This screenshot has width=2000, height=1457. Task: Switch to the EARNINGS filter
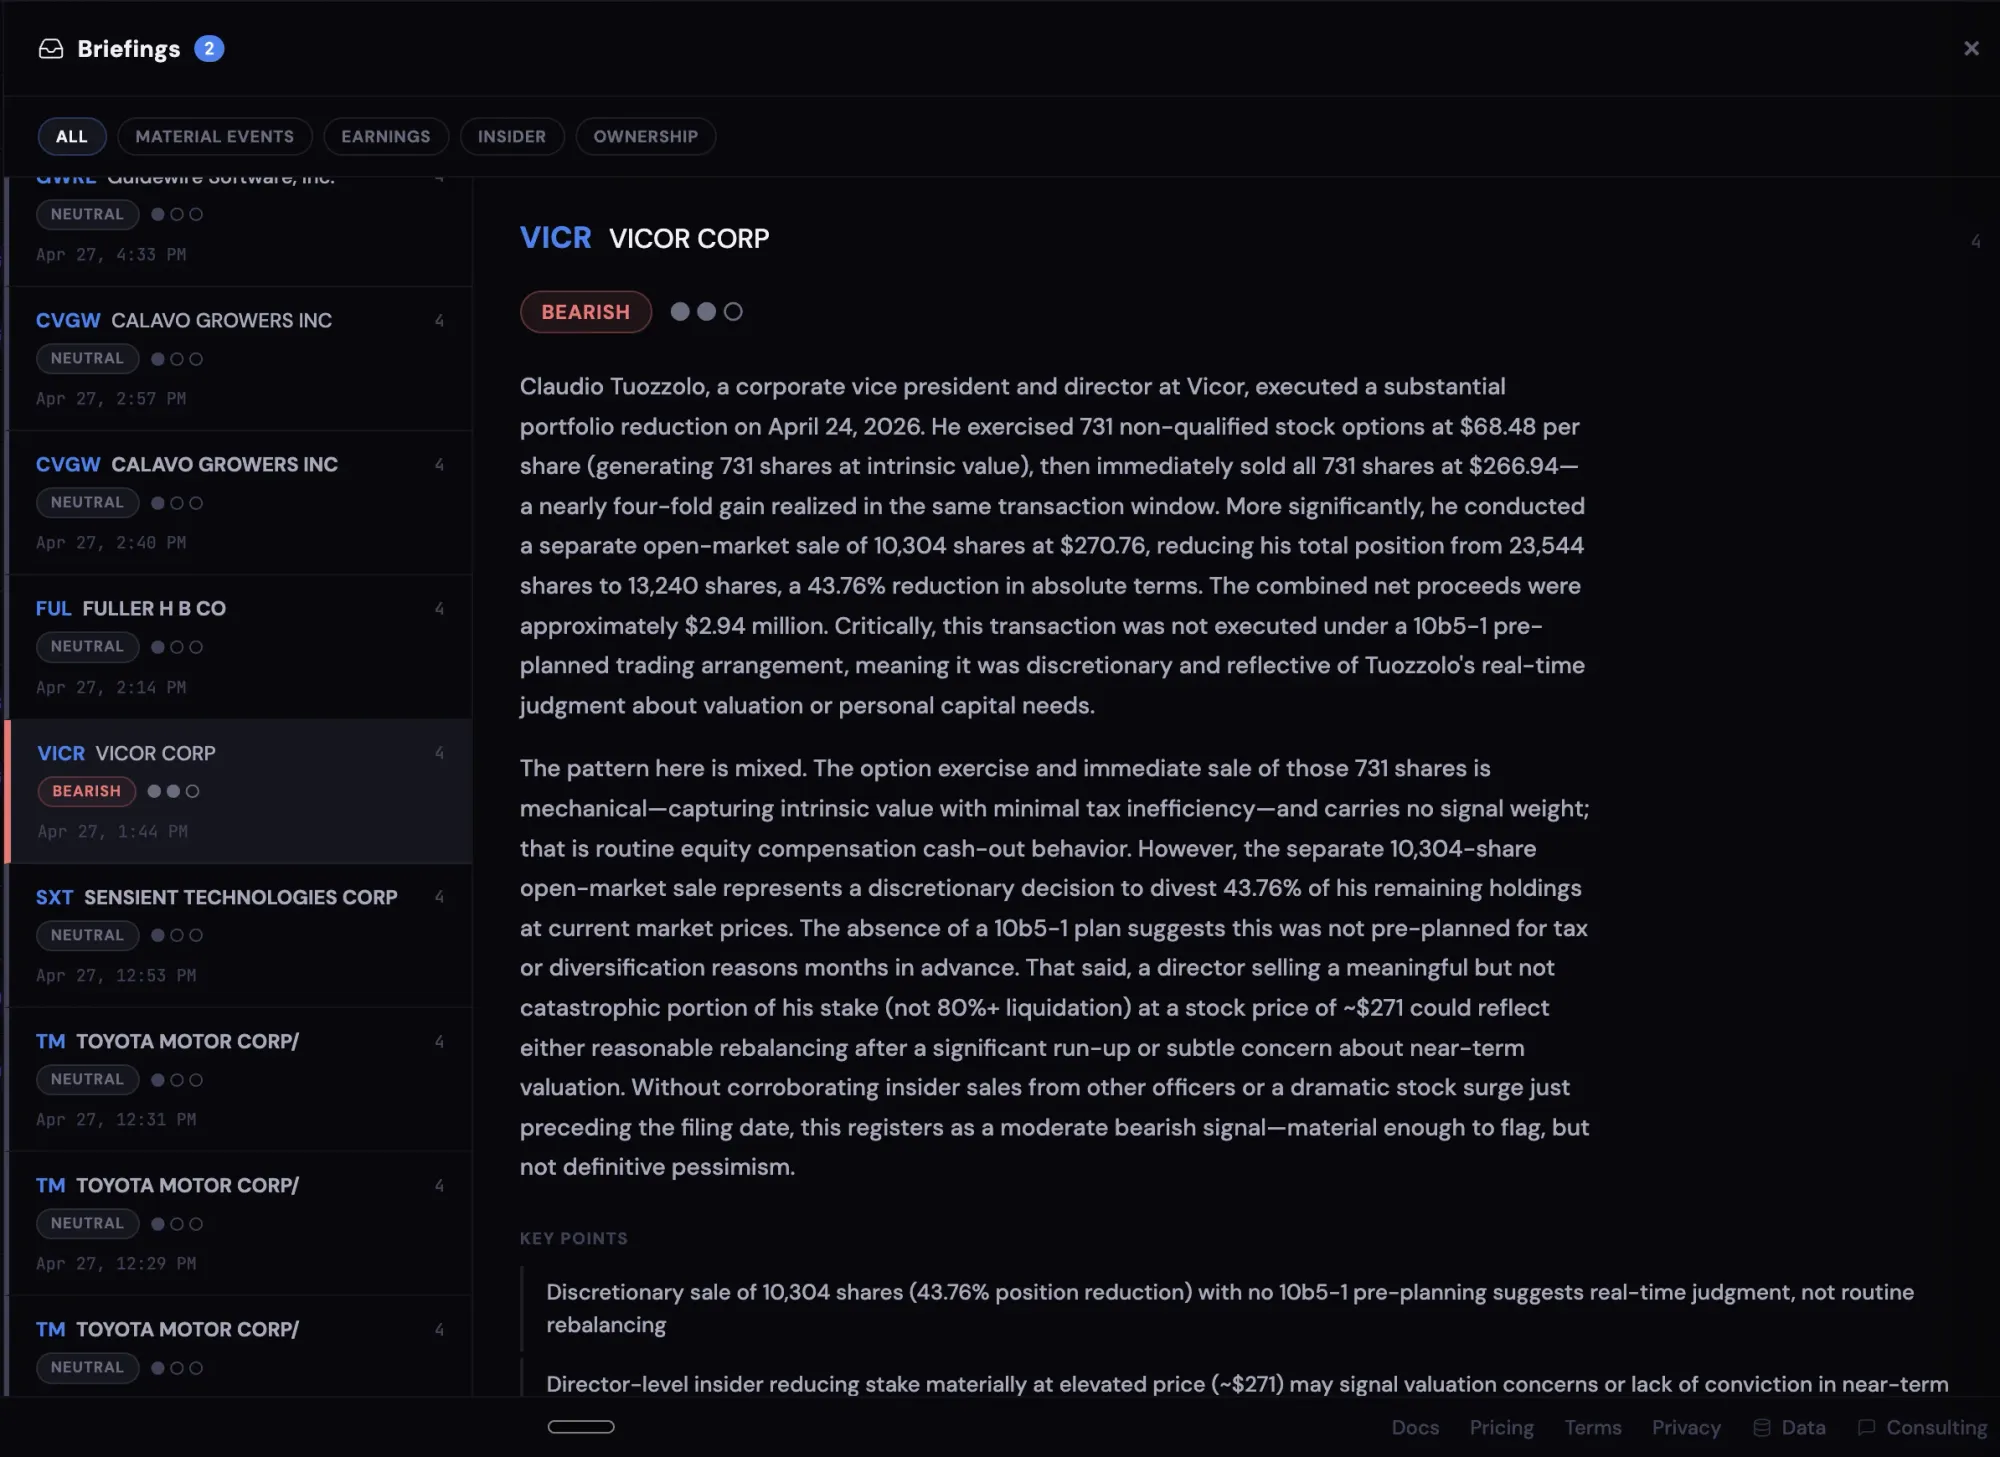(385, 136)
